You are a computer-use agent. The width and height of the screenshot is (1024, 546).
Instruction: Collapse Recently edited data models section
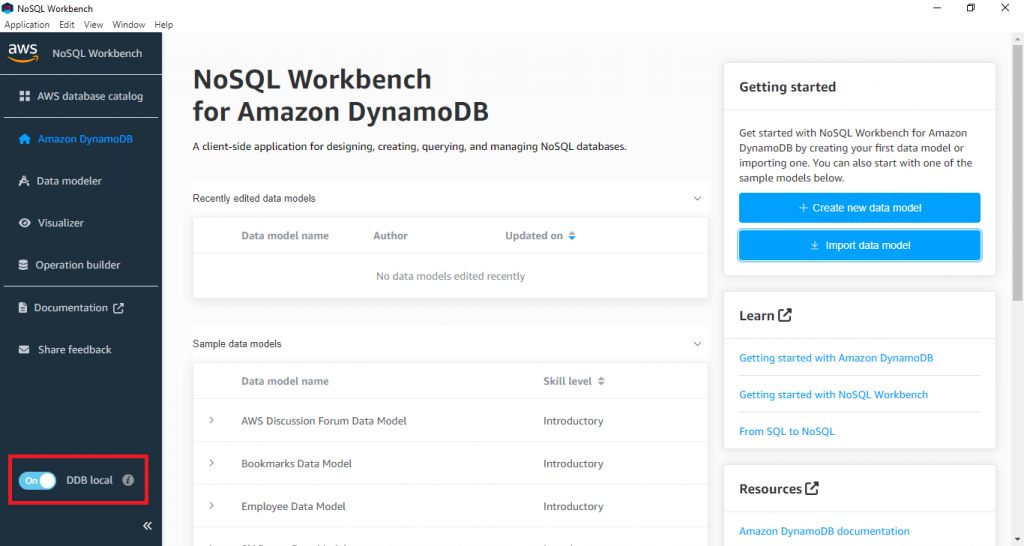tap(697, 199)
